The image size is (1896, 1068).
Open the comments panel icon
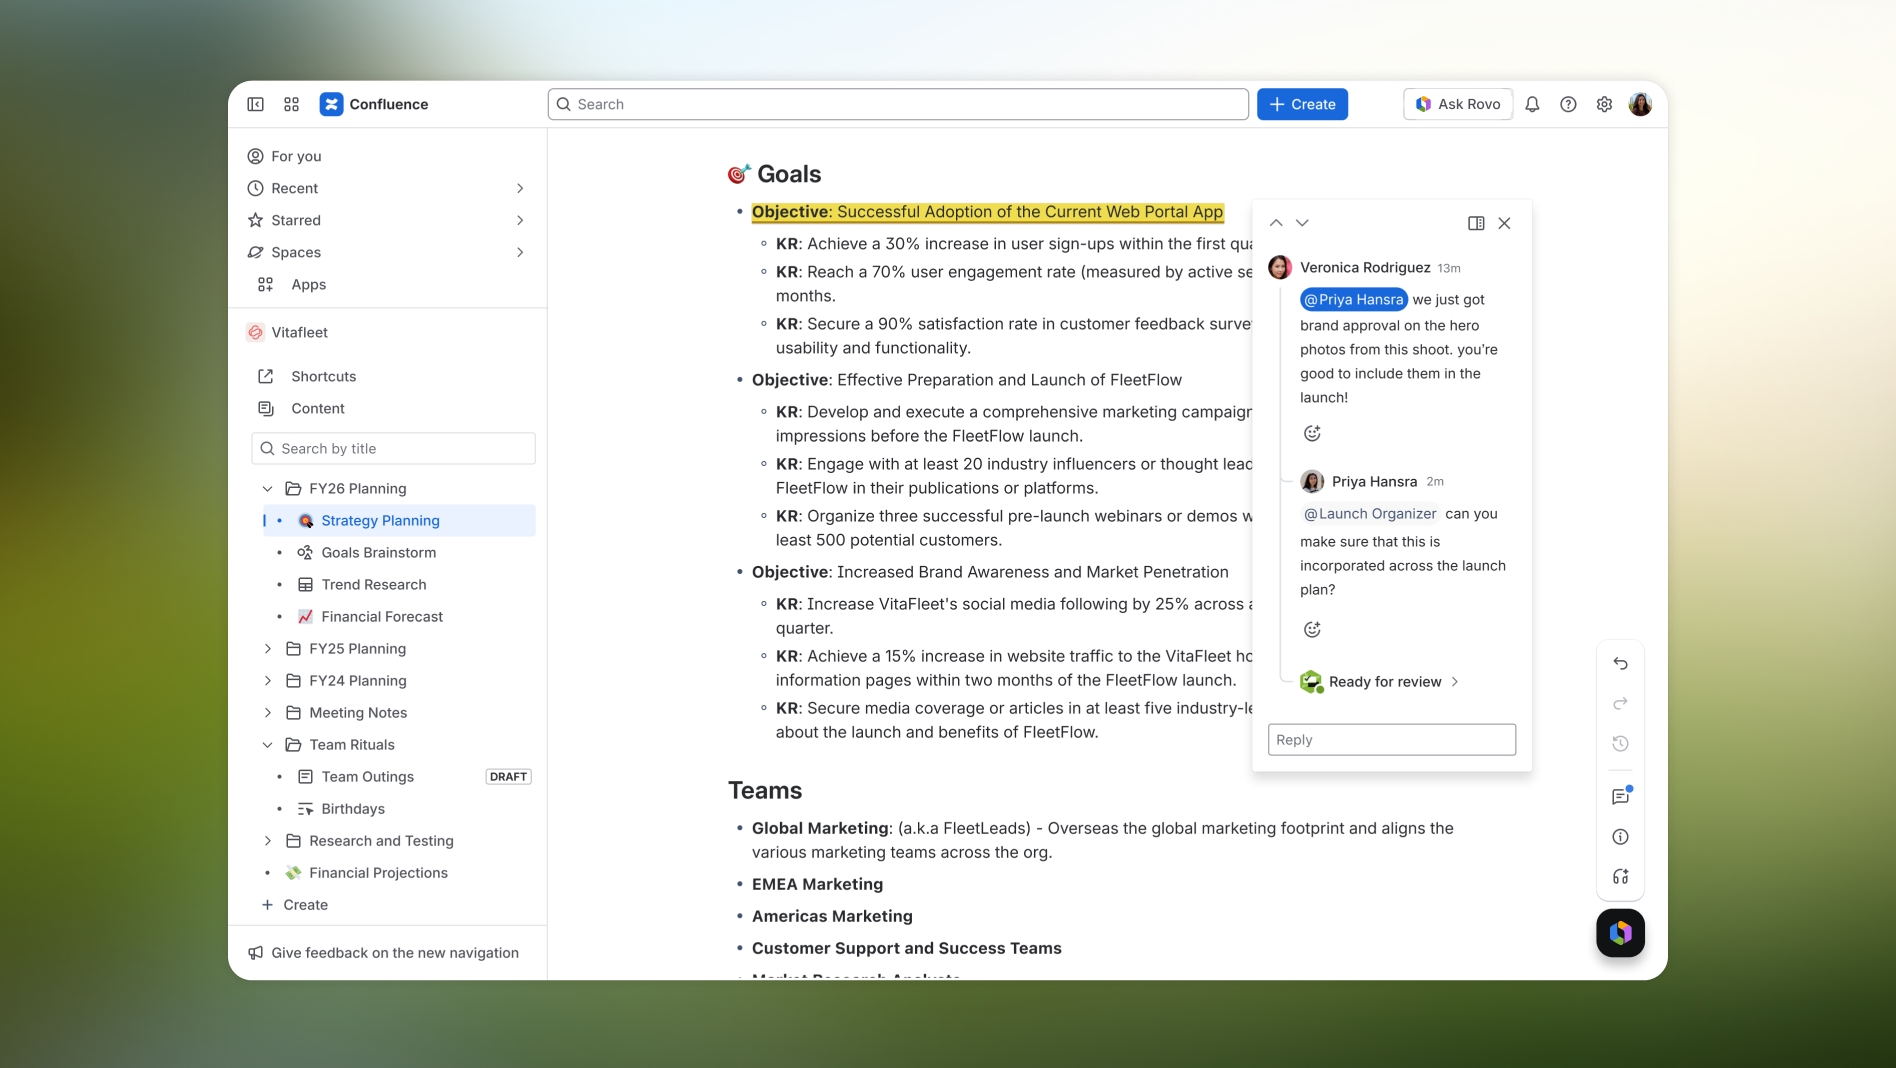[1620, 796]
